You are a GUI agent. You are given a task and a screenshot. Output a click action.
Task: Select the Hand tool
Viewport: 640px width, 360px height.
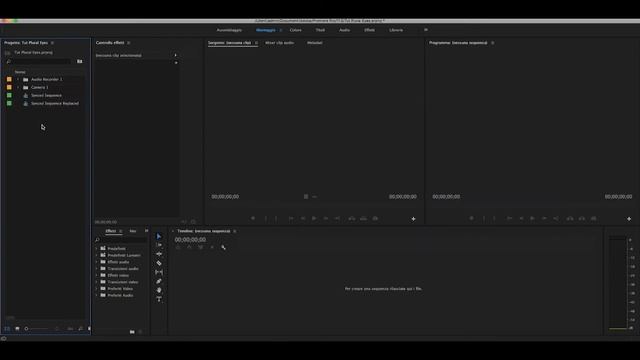point(159,290)
